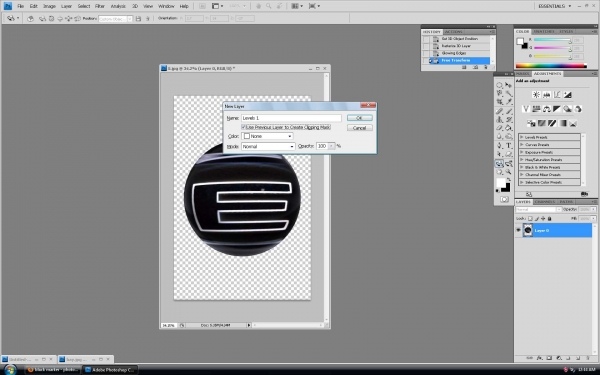Viewport: 600px width, 375px height.
Task: Click the layer Name field containing Levels 1
Action: click(291, 118)
